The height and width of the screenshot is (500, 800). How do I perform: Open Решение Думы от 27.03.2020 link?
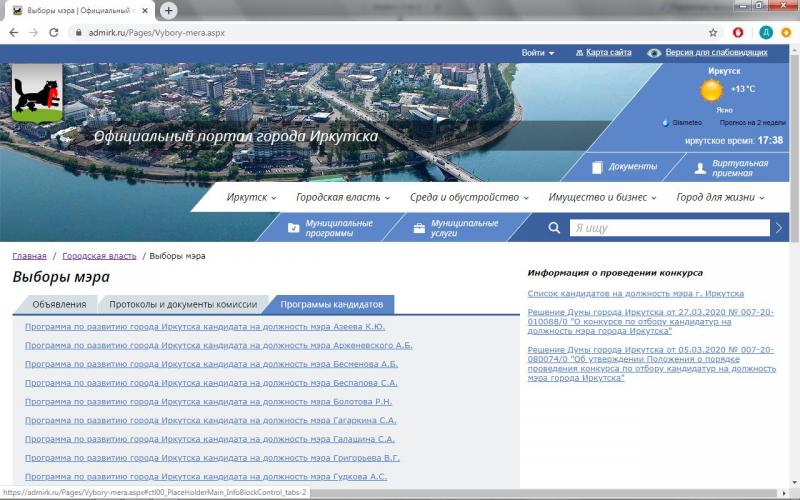pyautogui.click(x=651, y=321)
